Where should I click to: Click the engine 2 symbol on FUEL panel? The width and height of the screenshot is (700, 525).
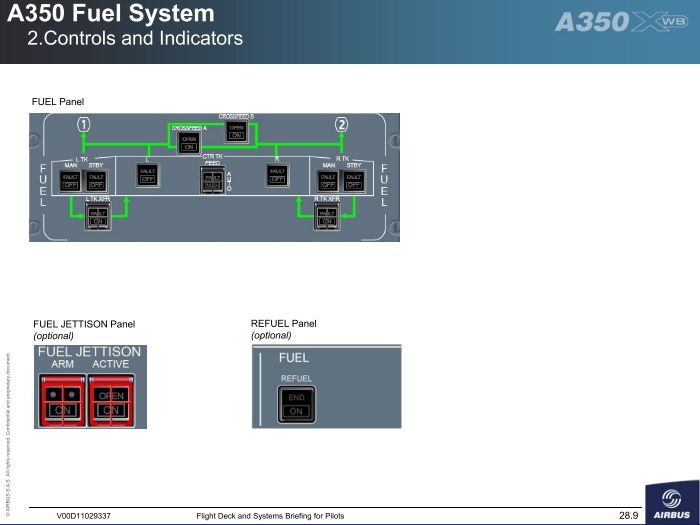coord(342,125)
